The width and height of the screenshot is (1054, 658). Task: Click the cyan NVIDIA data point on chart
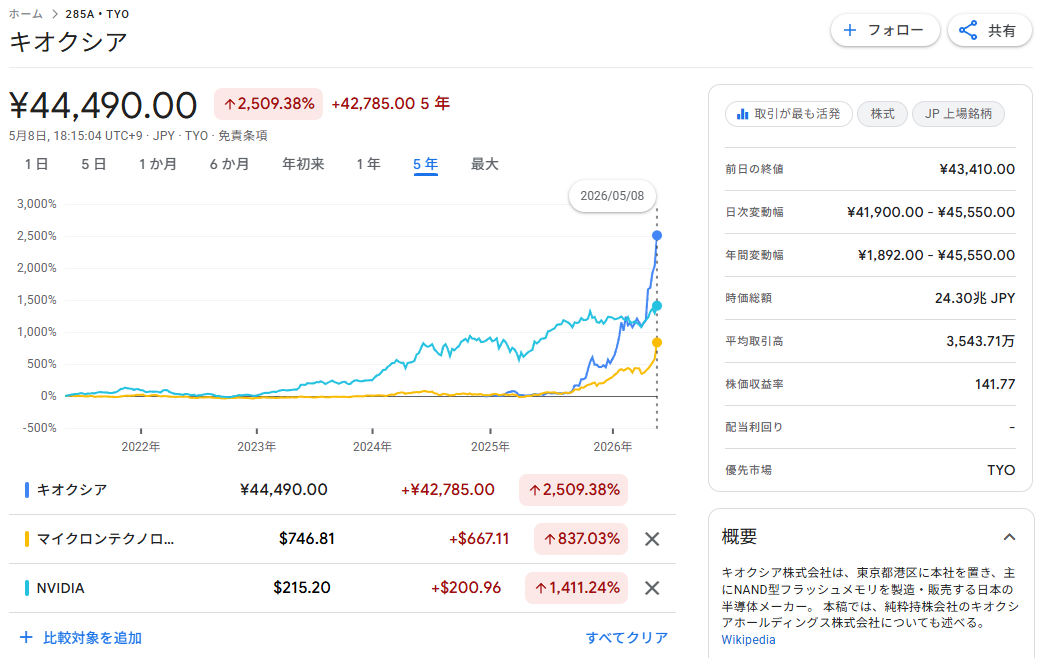(x=657, y=306)
